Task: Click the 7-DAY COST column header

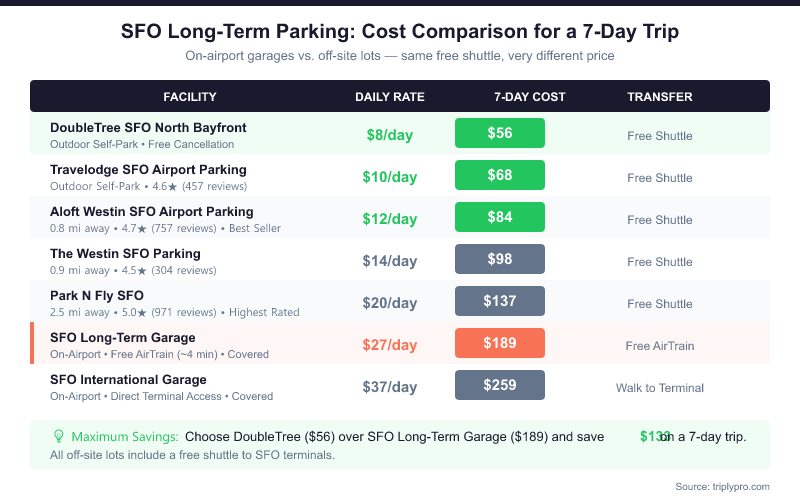Action: click(529, 97)
